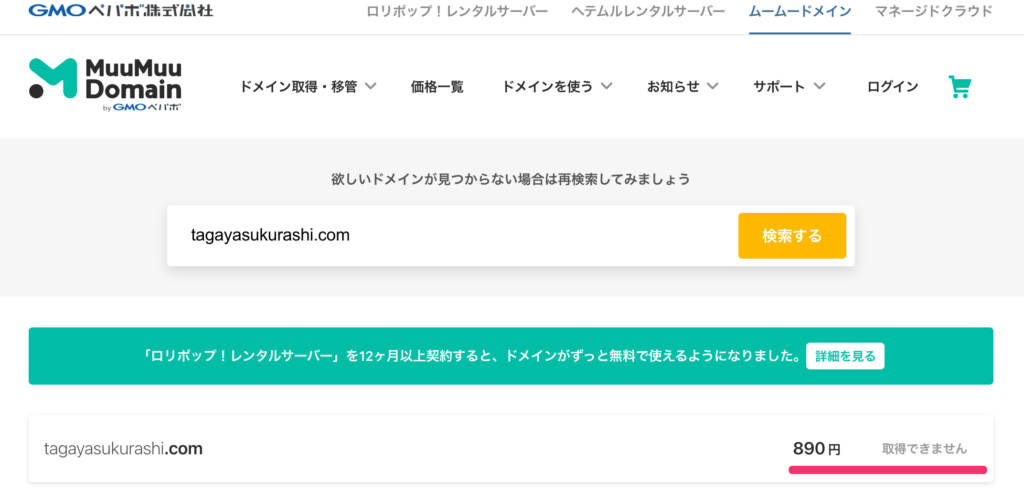The width and height of the screenshot is (1024, 503).
Task: Go to ヘテムルレンタルサーバー site
Action: (648, 12)
